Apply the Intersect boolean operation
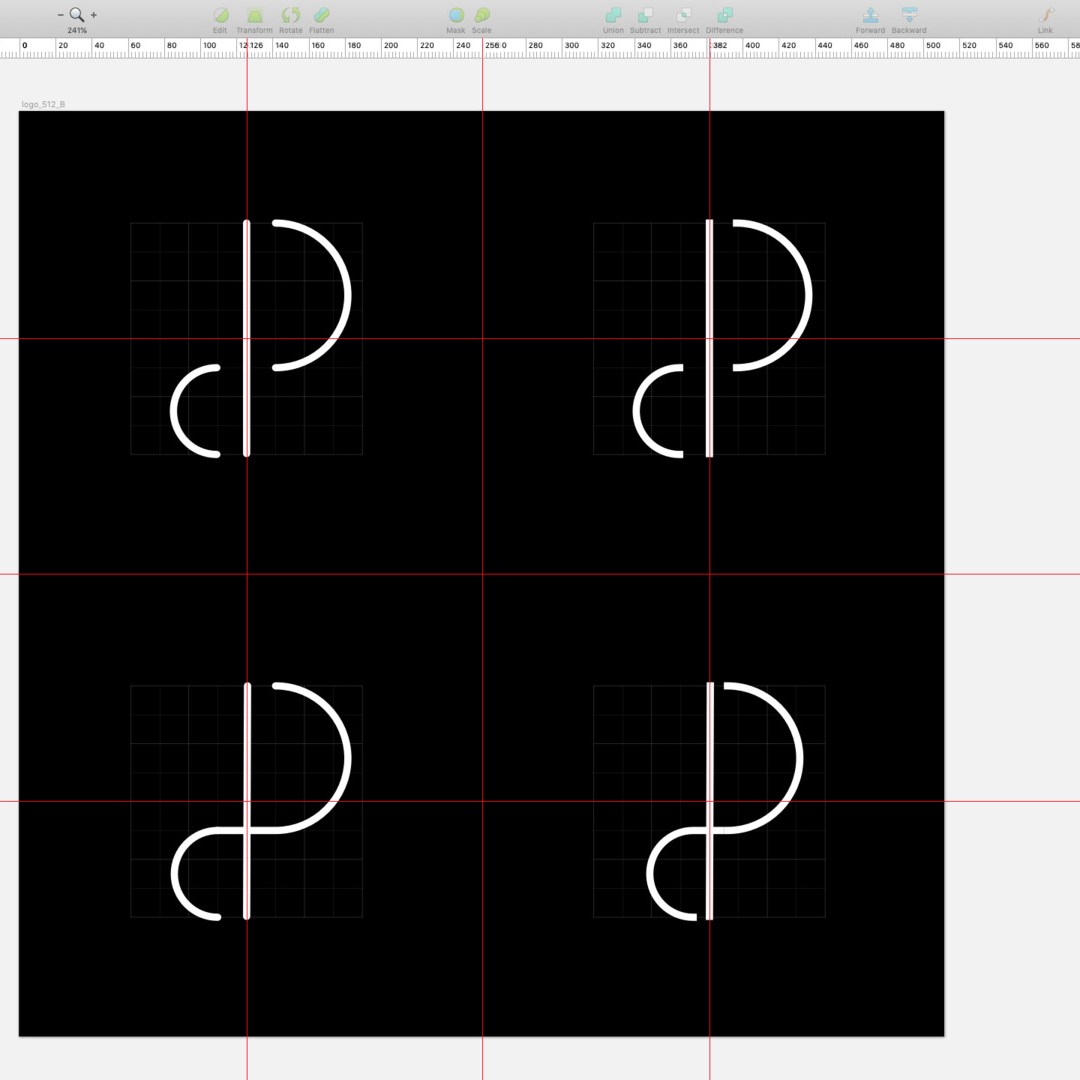This screenshot has height=1080, width=1080. 683,15
